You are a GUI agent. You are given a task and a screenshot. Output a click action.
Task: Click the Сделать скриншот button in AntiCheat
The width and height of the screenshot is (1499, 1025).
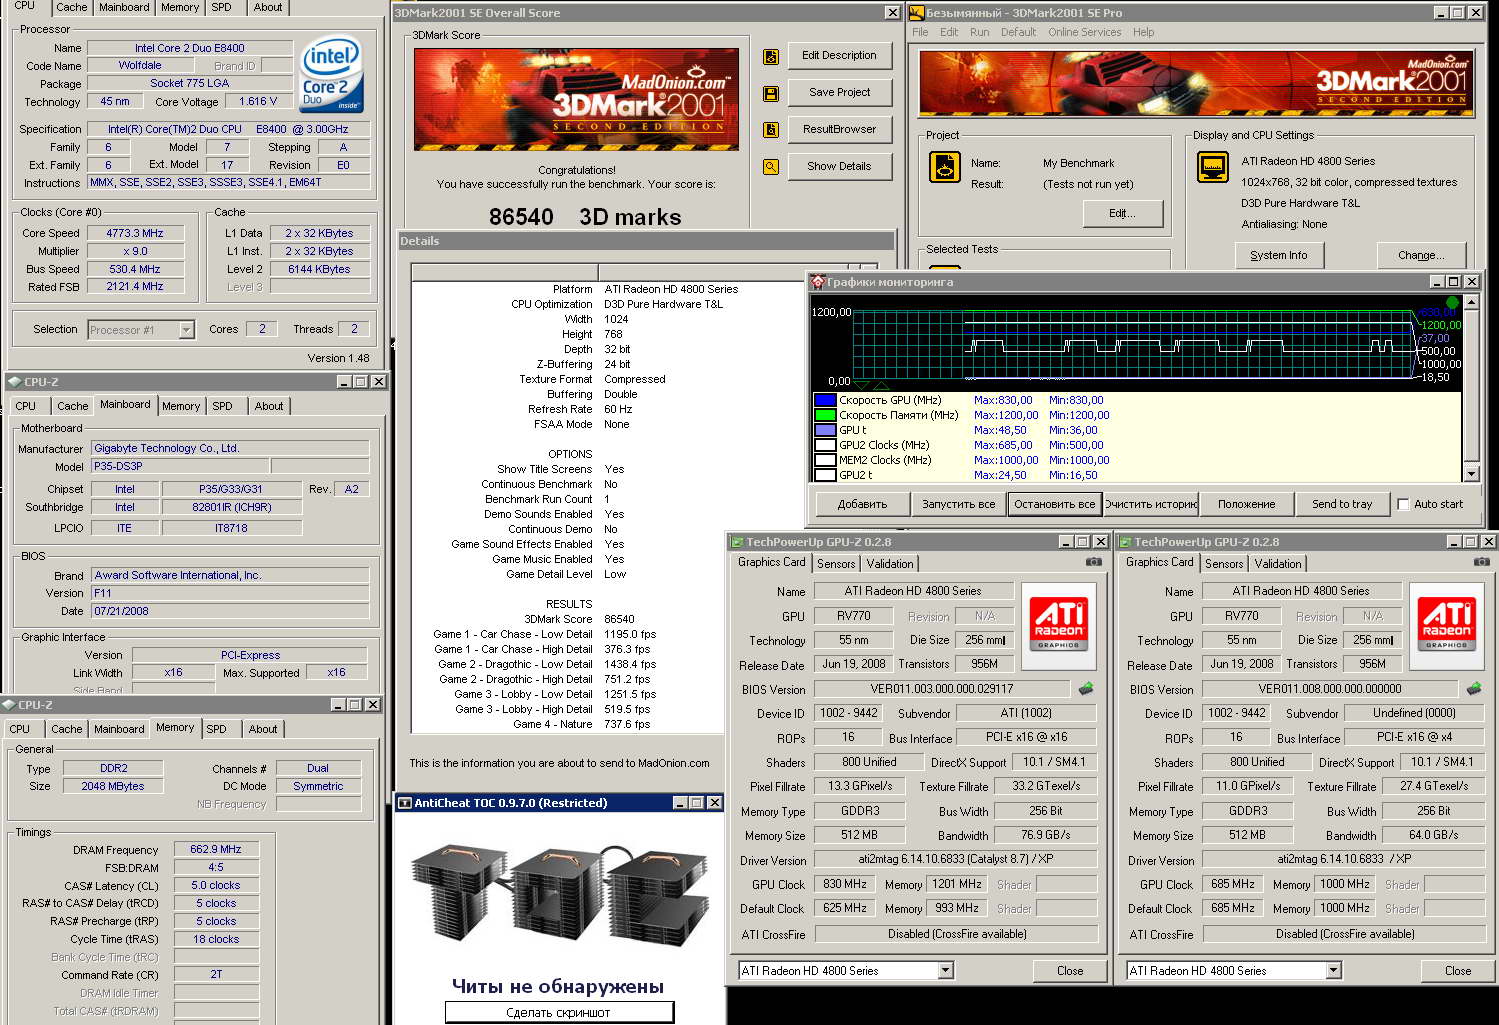click(558, 1012)
